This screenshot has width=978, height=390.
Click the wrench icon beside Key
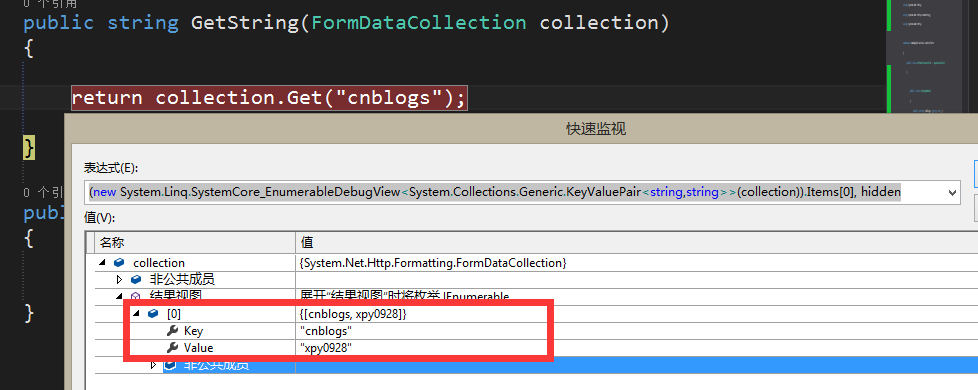pos(173,331)
